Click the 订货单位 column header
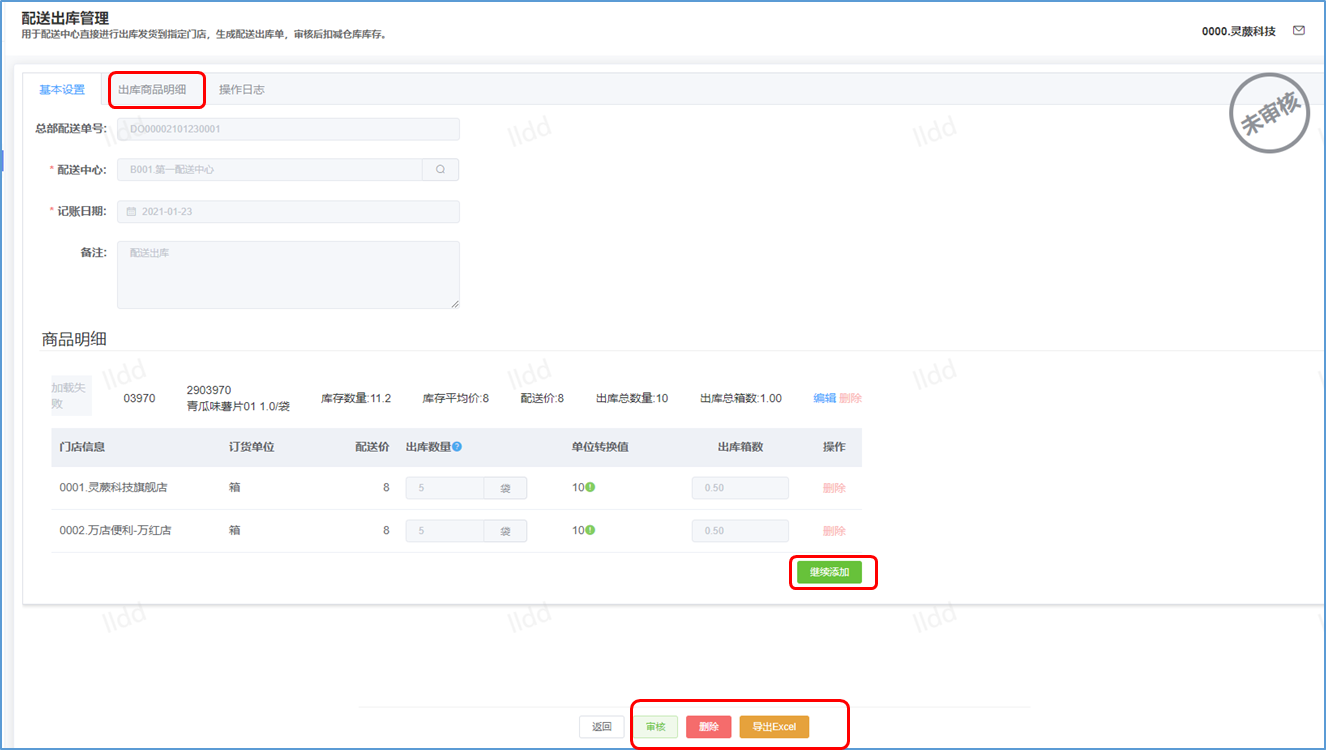 (251, 447)
